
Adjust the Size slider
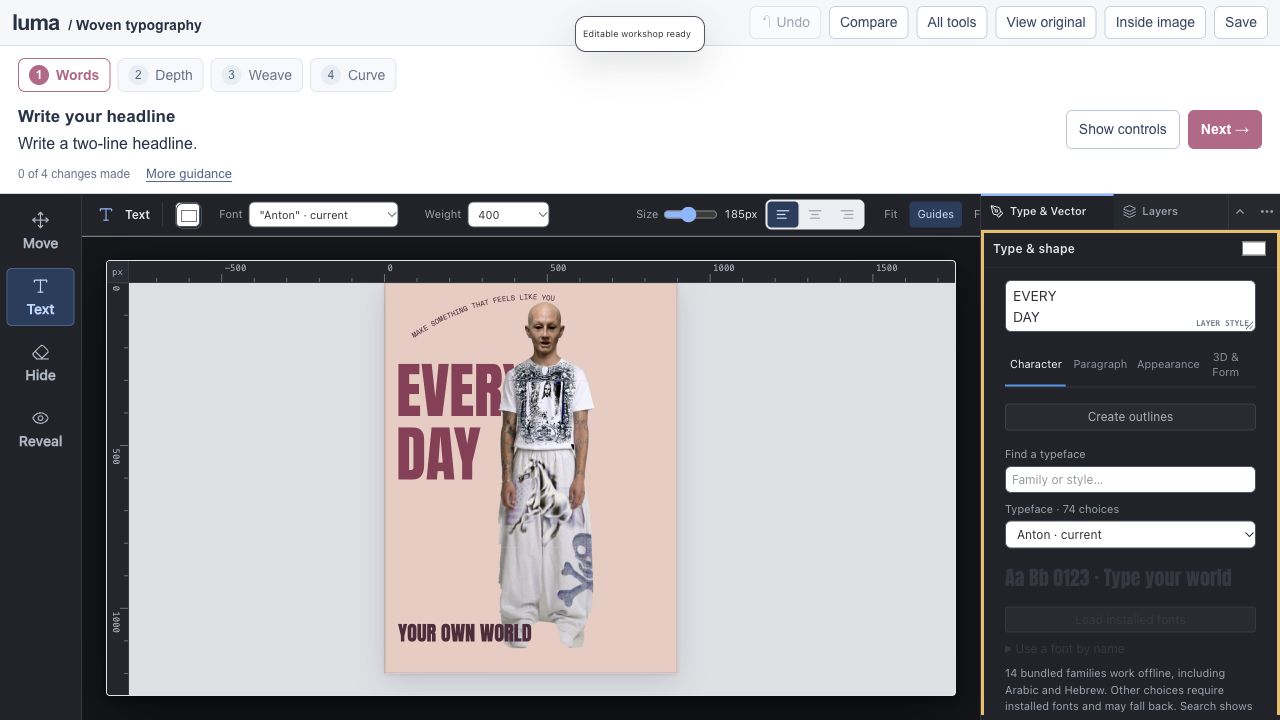690,215
